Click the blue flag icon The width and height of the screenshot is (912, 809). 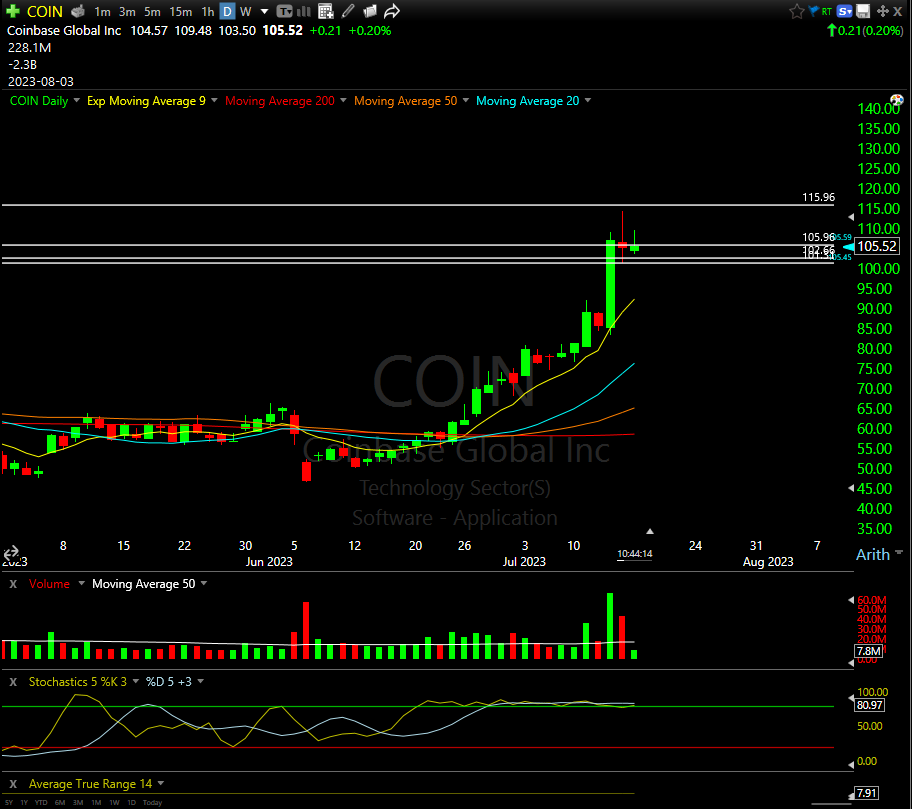(814, 10)
